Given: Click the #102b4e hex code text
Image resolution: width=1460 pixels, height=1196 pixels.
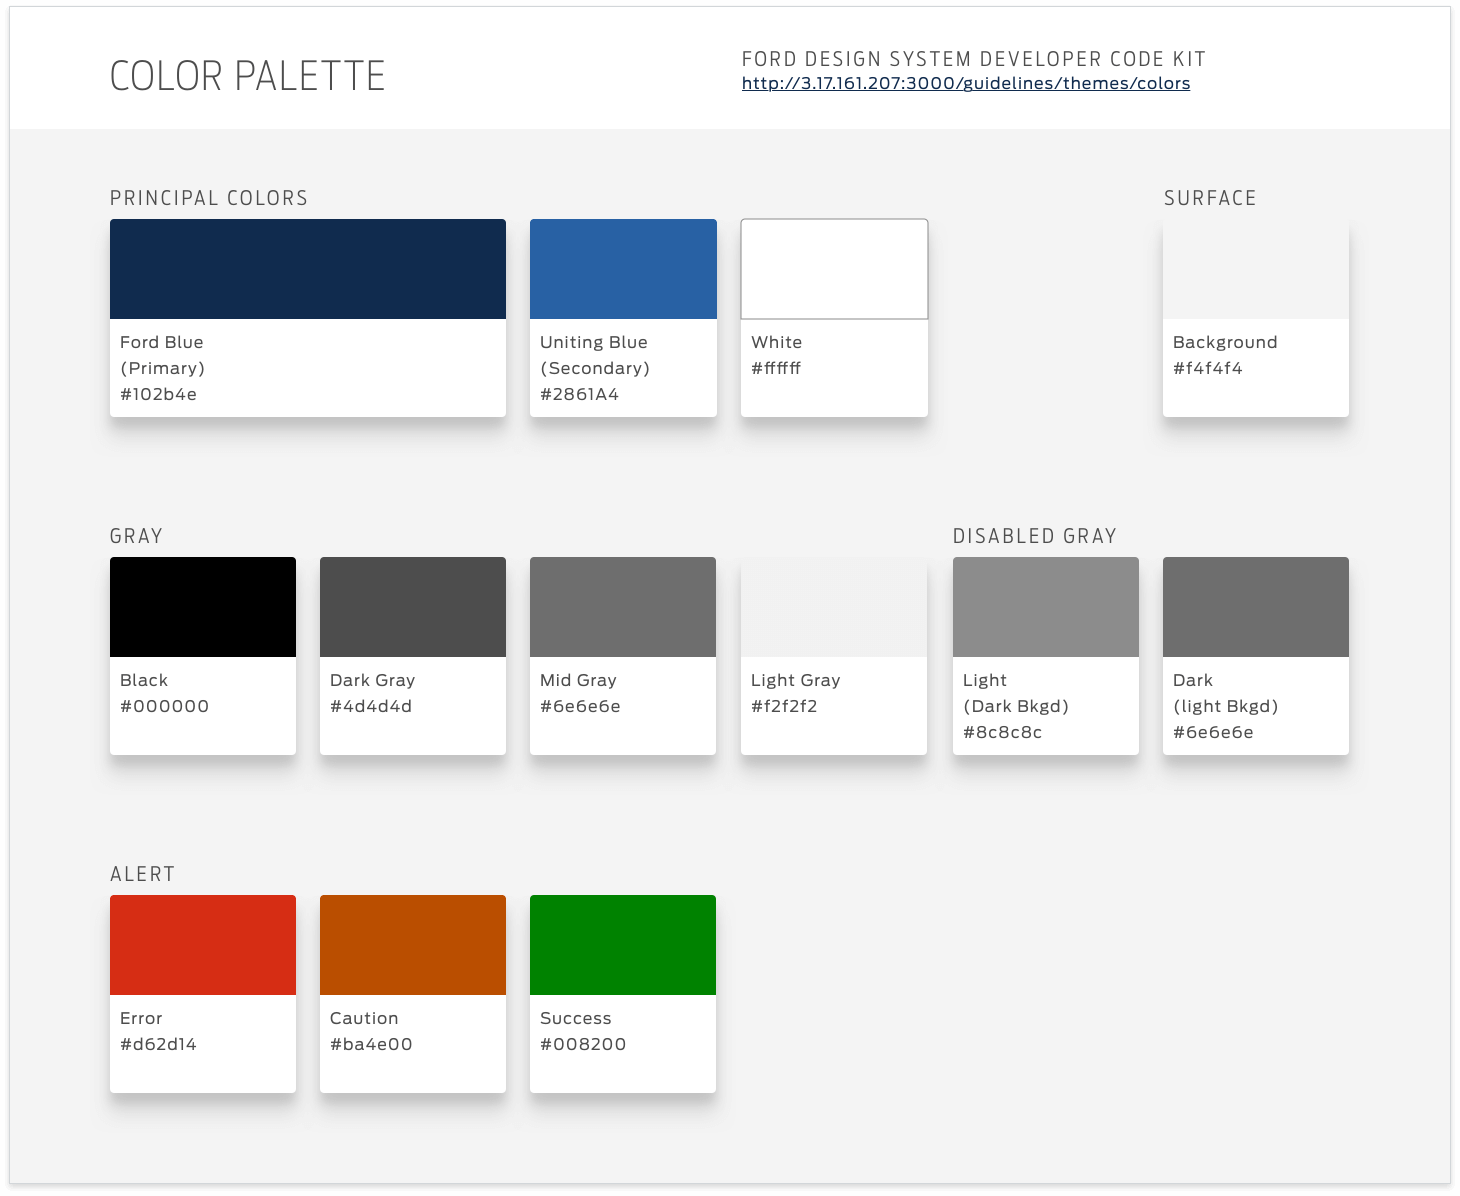Looking at the screenshot, I should pyautogui.click(x=158, y=394).
